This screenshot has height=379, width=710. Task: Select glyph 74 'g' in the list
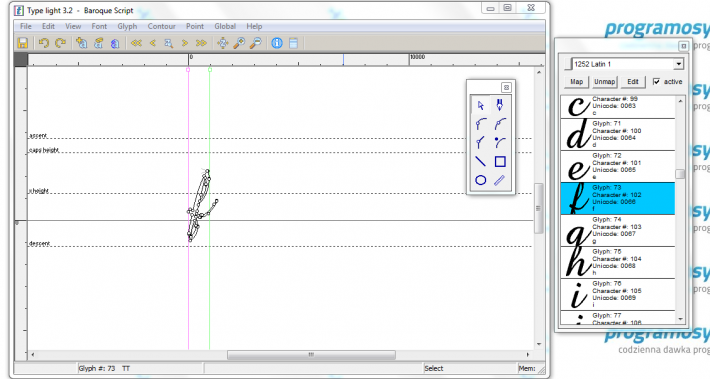(618, 231)
